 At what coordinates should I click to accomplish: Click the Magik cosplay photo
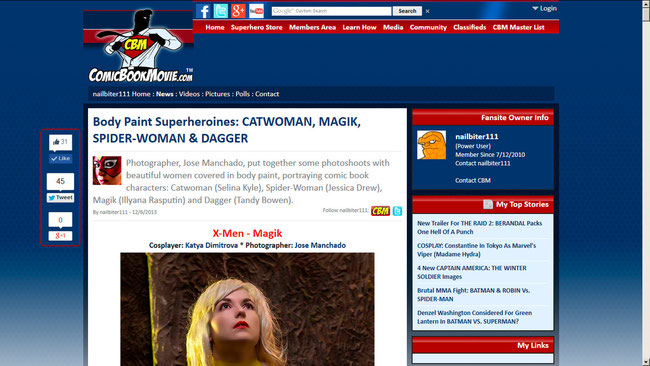[247, 309]
